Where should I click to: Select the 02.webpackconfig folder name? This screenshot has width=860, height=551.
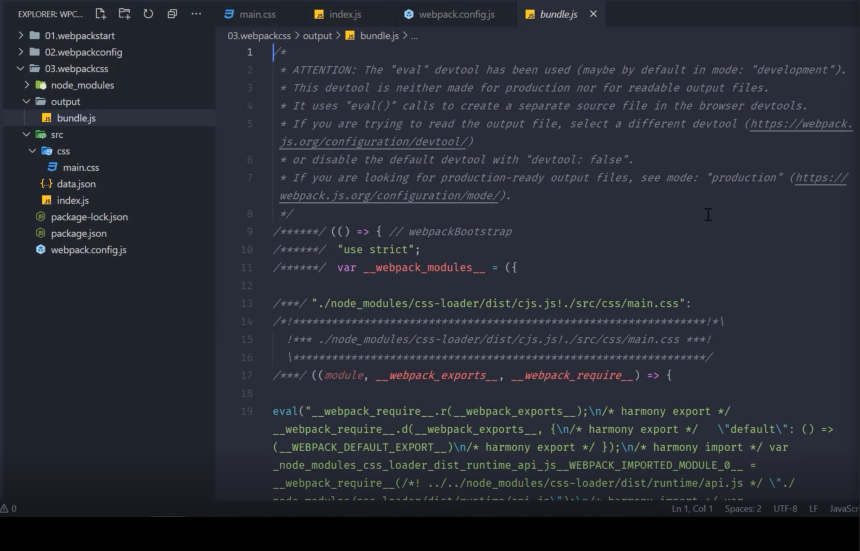tap(83, 52)
